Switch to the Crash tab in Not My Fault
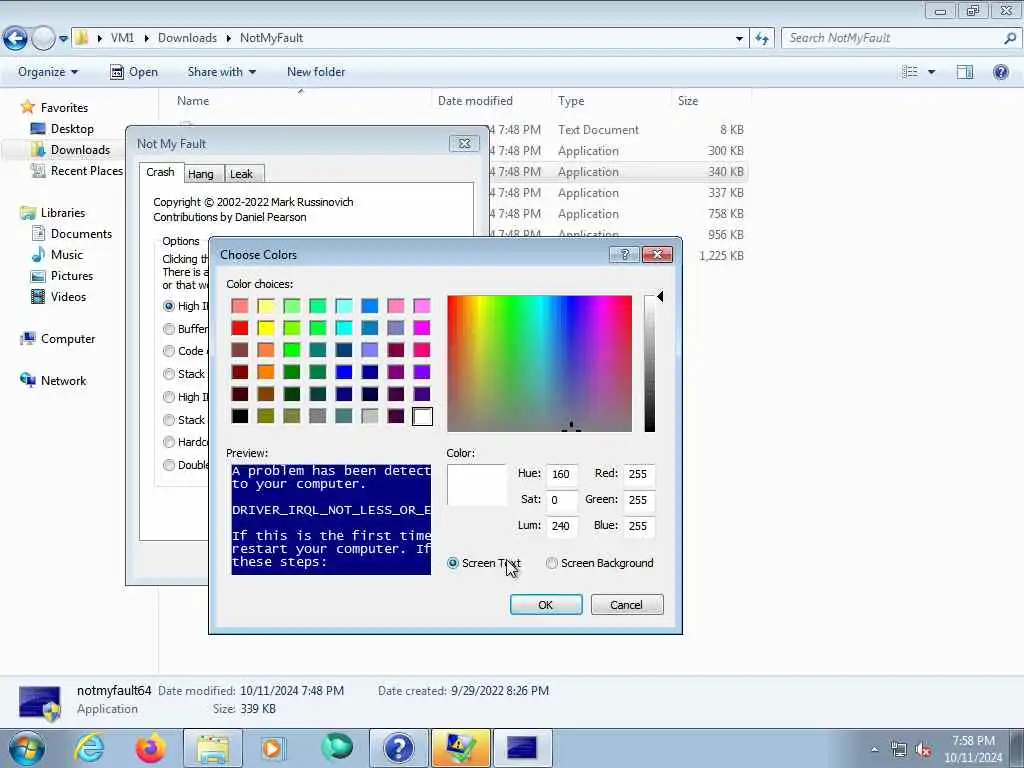The width and height of the screenshot is (1024, 768). (161, 172)
